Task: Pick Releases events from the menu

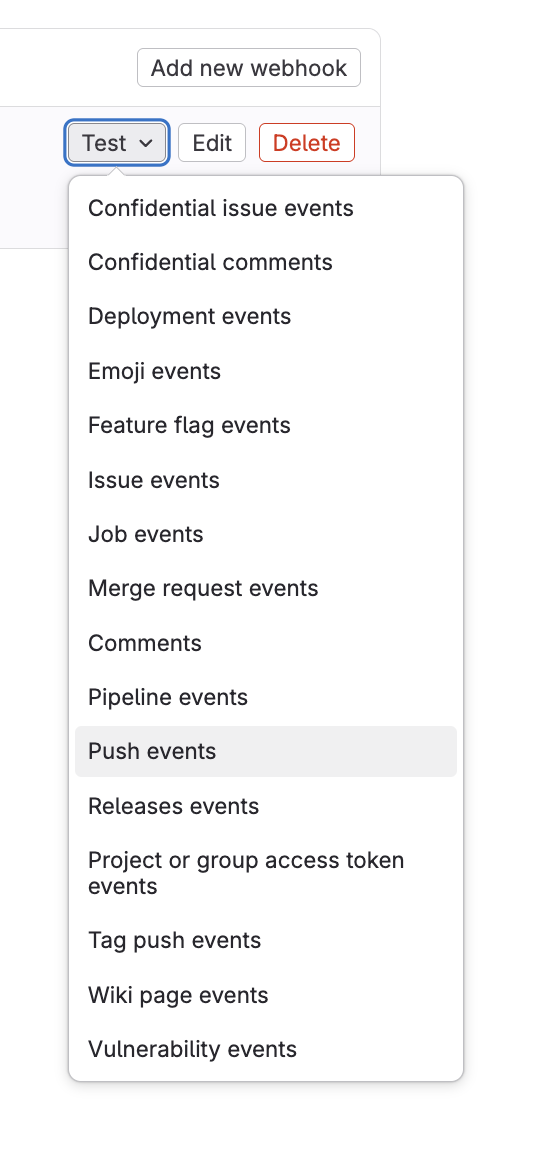Action: pos(266,806)
